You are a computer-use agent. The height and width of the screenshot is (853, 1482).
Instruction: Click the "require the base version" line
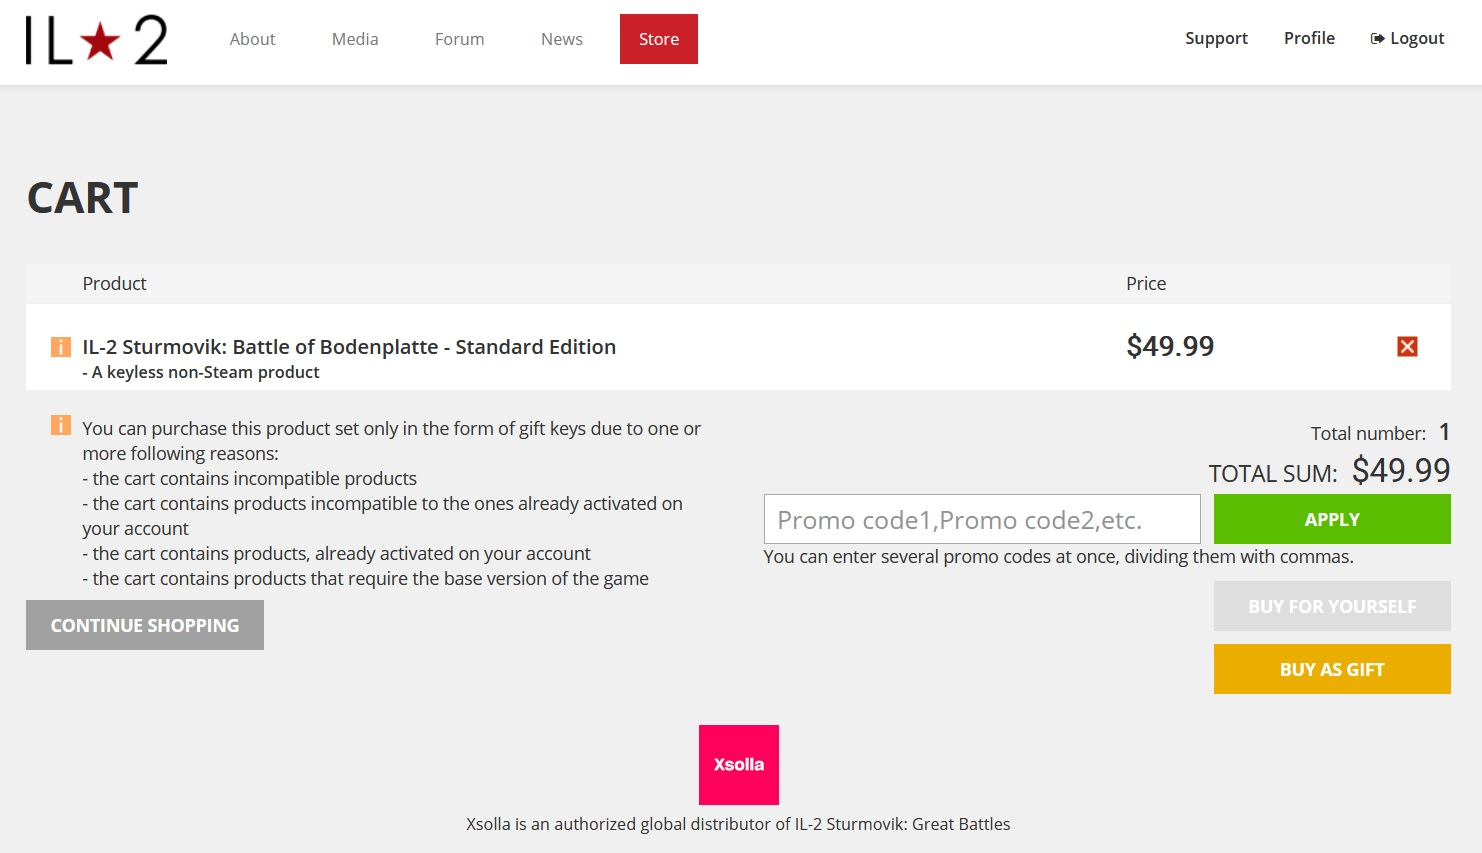click(x=366, y=578)
